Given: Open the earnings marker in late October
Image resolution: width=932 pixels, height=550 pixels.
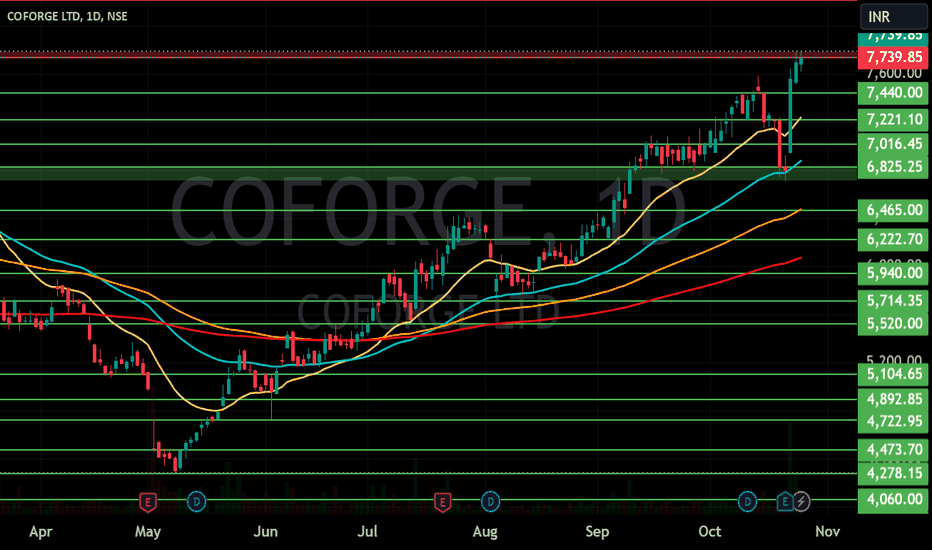Looking at the screenshot, I should tap(785, 502).
